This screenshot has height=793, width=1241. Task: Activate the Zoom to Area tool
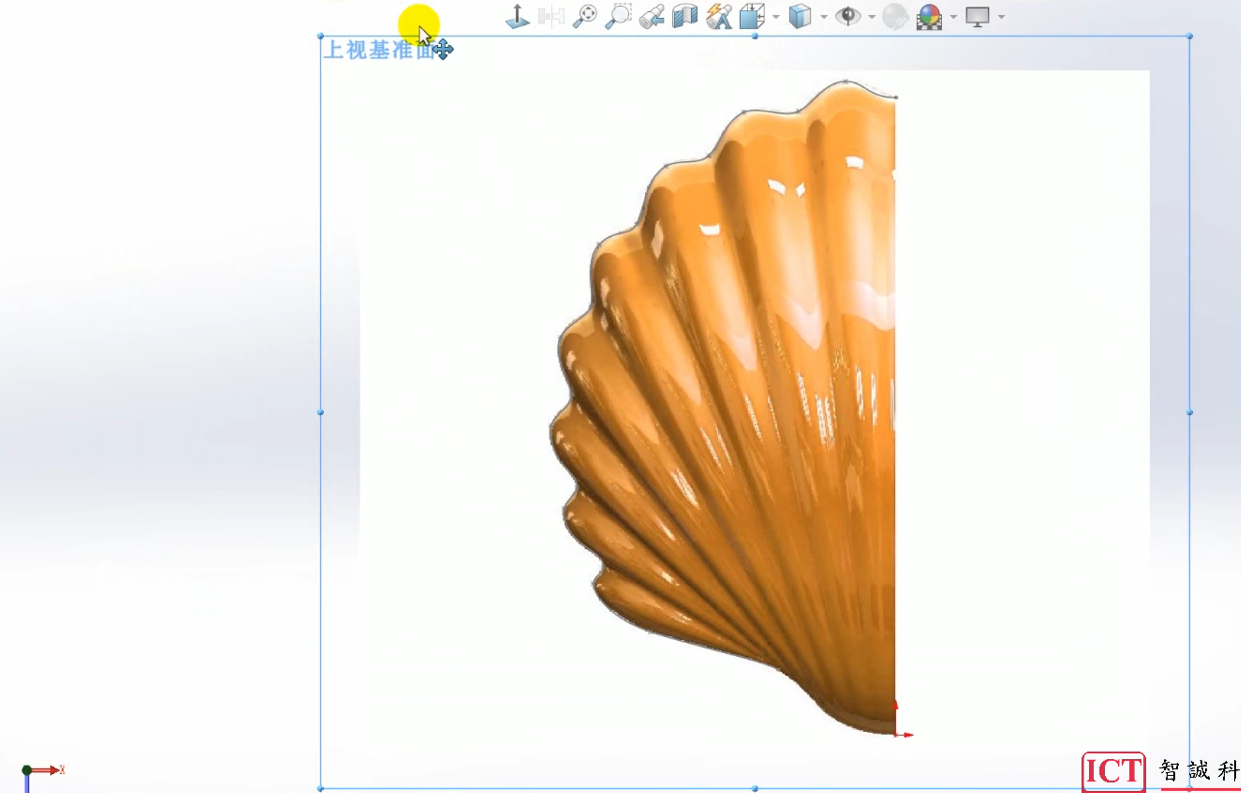click(619, 16)
